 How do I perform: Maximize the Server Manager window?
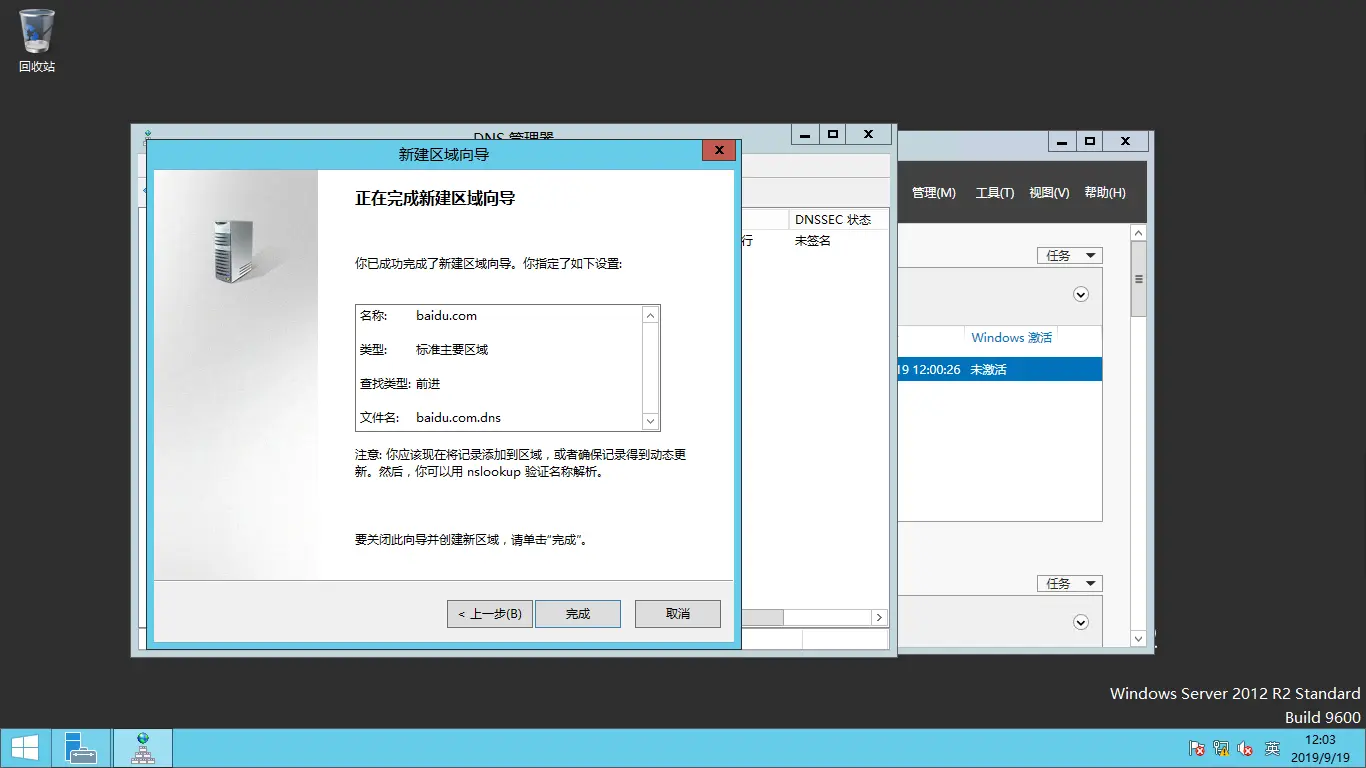click(x=1090, y=141)
